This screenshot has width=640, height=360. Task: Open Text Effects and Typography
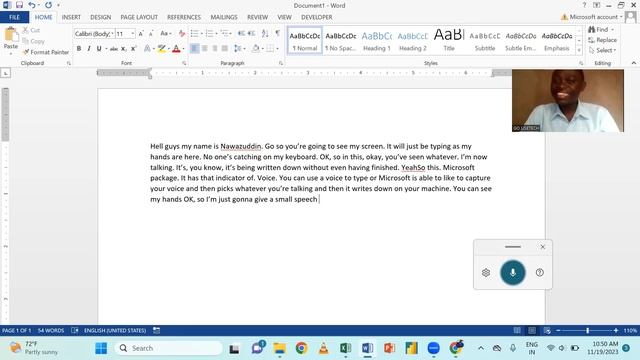[x=147, y=49]
